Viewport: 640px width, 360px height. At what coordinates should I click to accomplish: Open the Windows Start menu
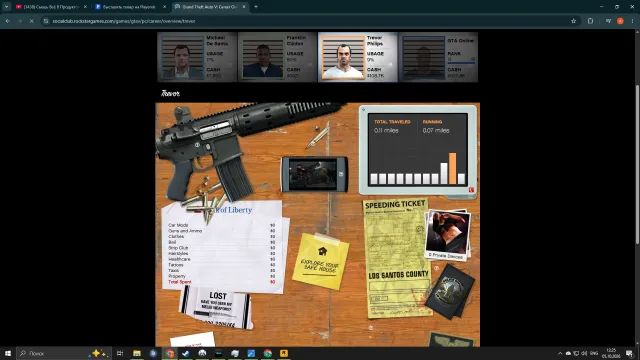(8, 353)
